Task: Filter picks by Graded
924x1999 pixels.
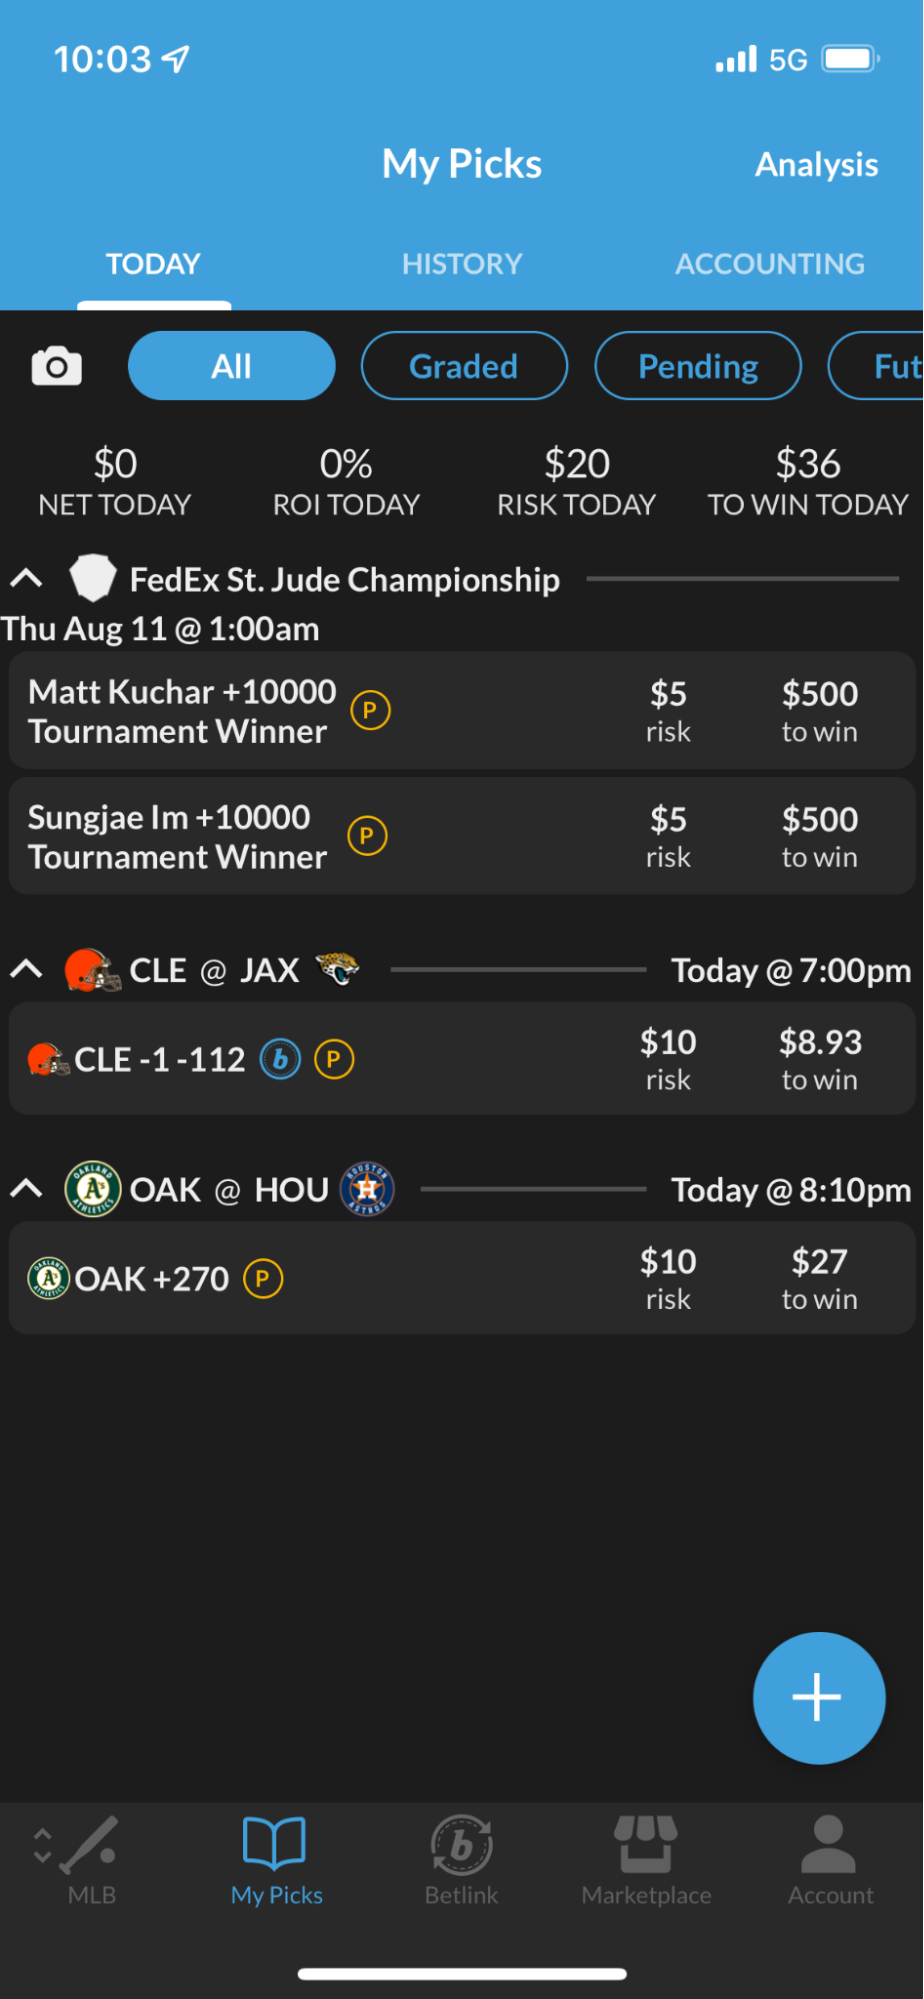Action: [464, 367]
